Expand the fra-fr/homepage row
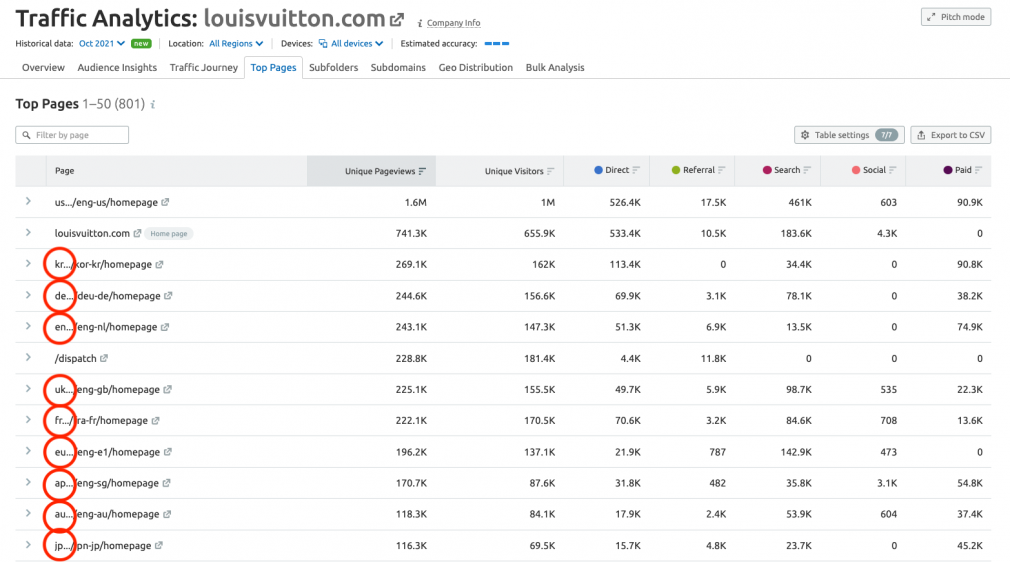 28,420
